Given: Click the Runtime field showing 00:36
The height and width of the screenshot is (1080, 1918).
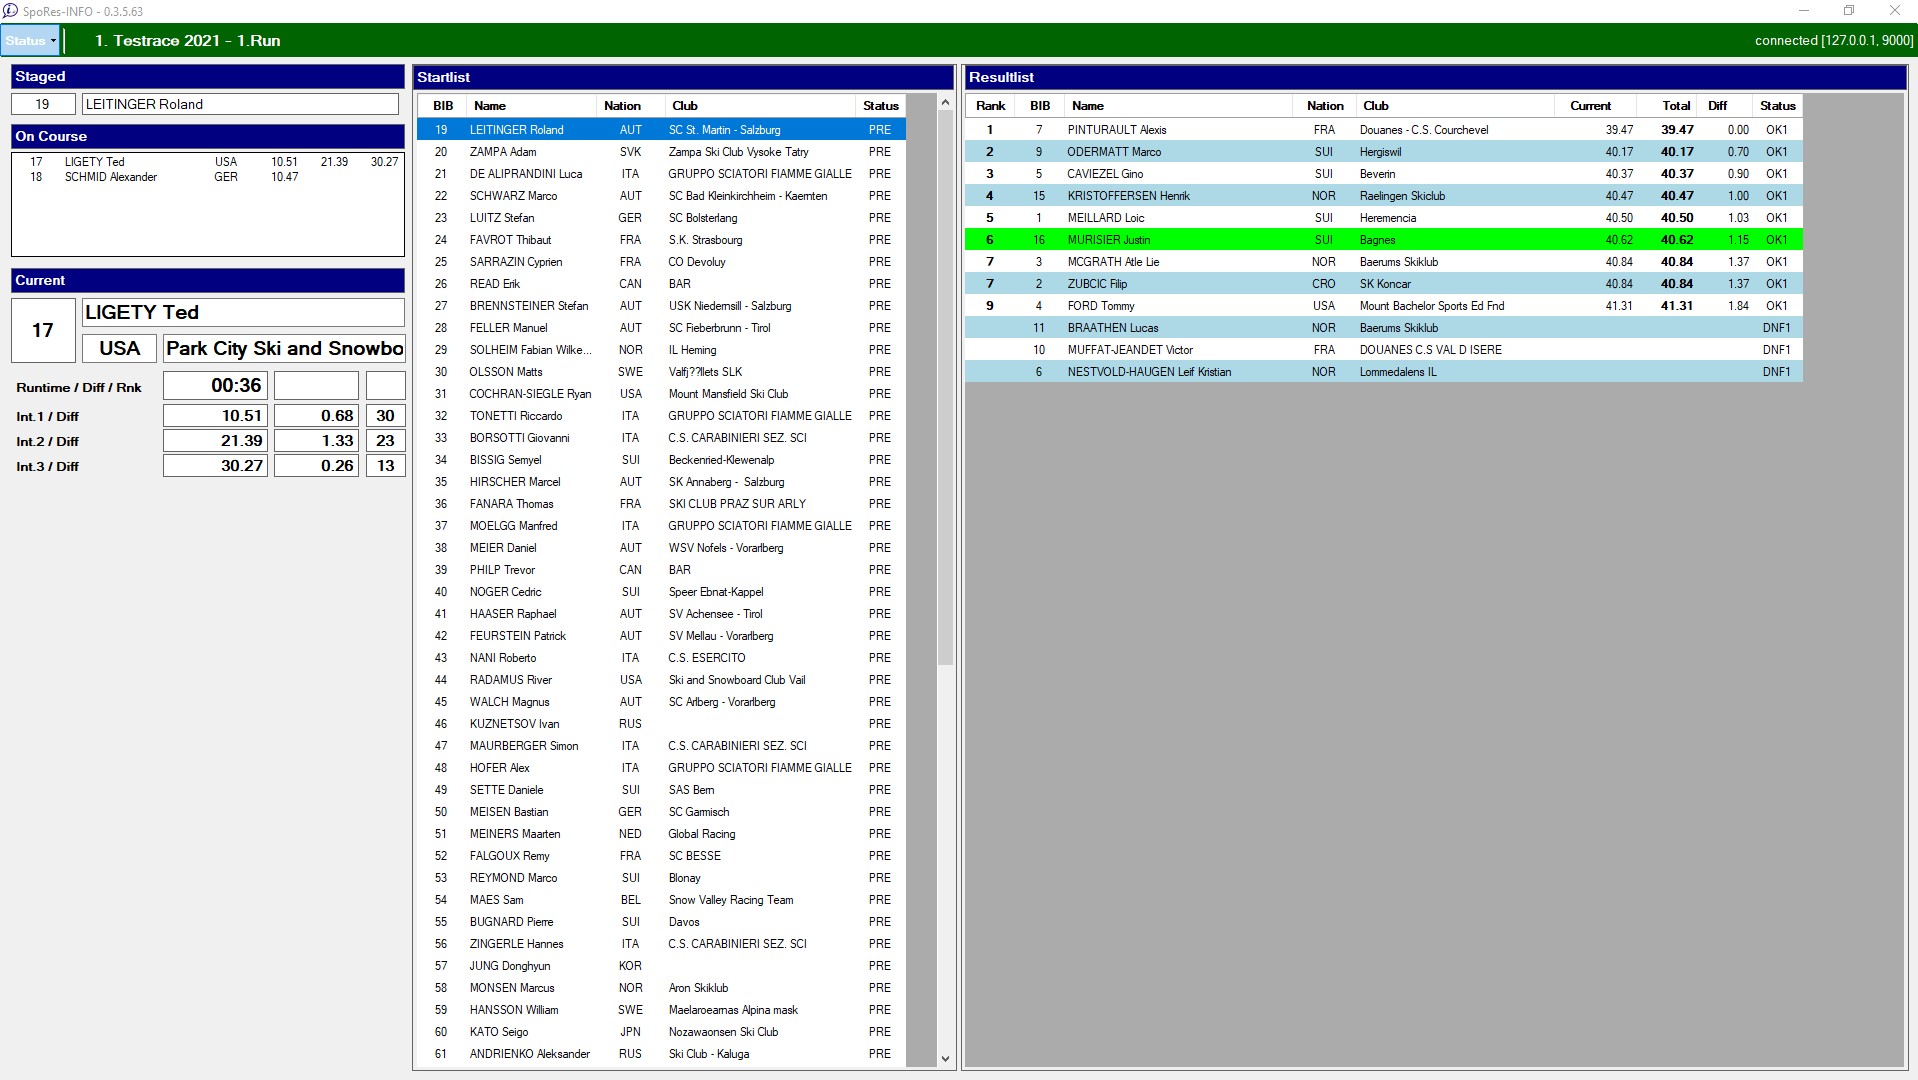Looking at the screenshot, I should coord(216,386).
